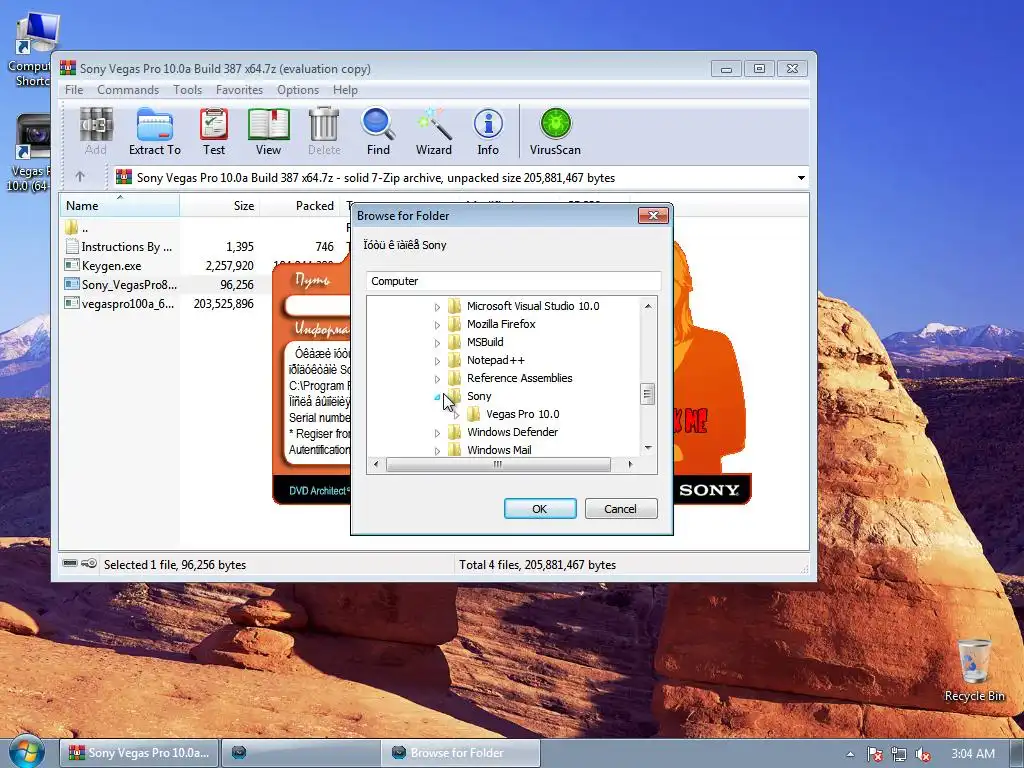Click the muted volume tray icon
Screen dimensions: 1024x768
tap(923, 754)
